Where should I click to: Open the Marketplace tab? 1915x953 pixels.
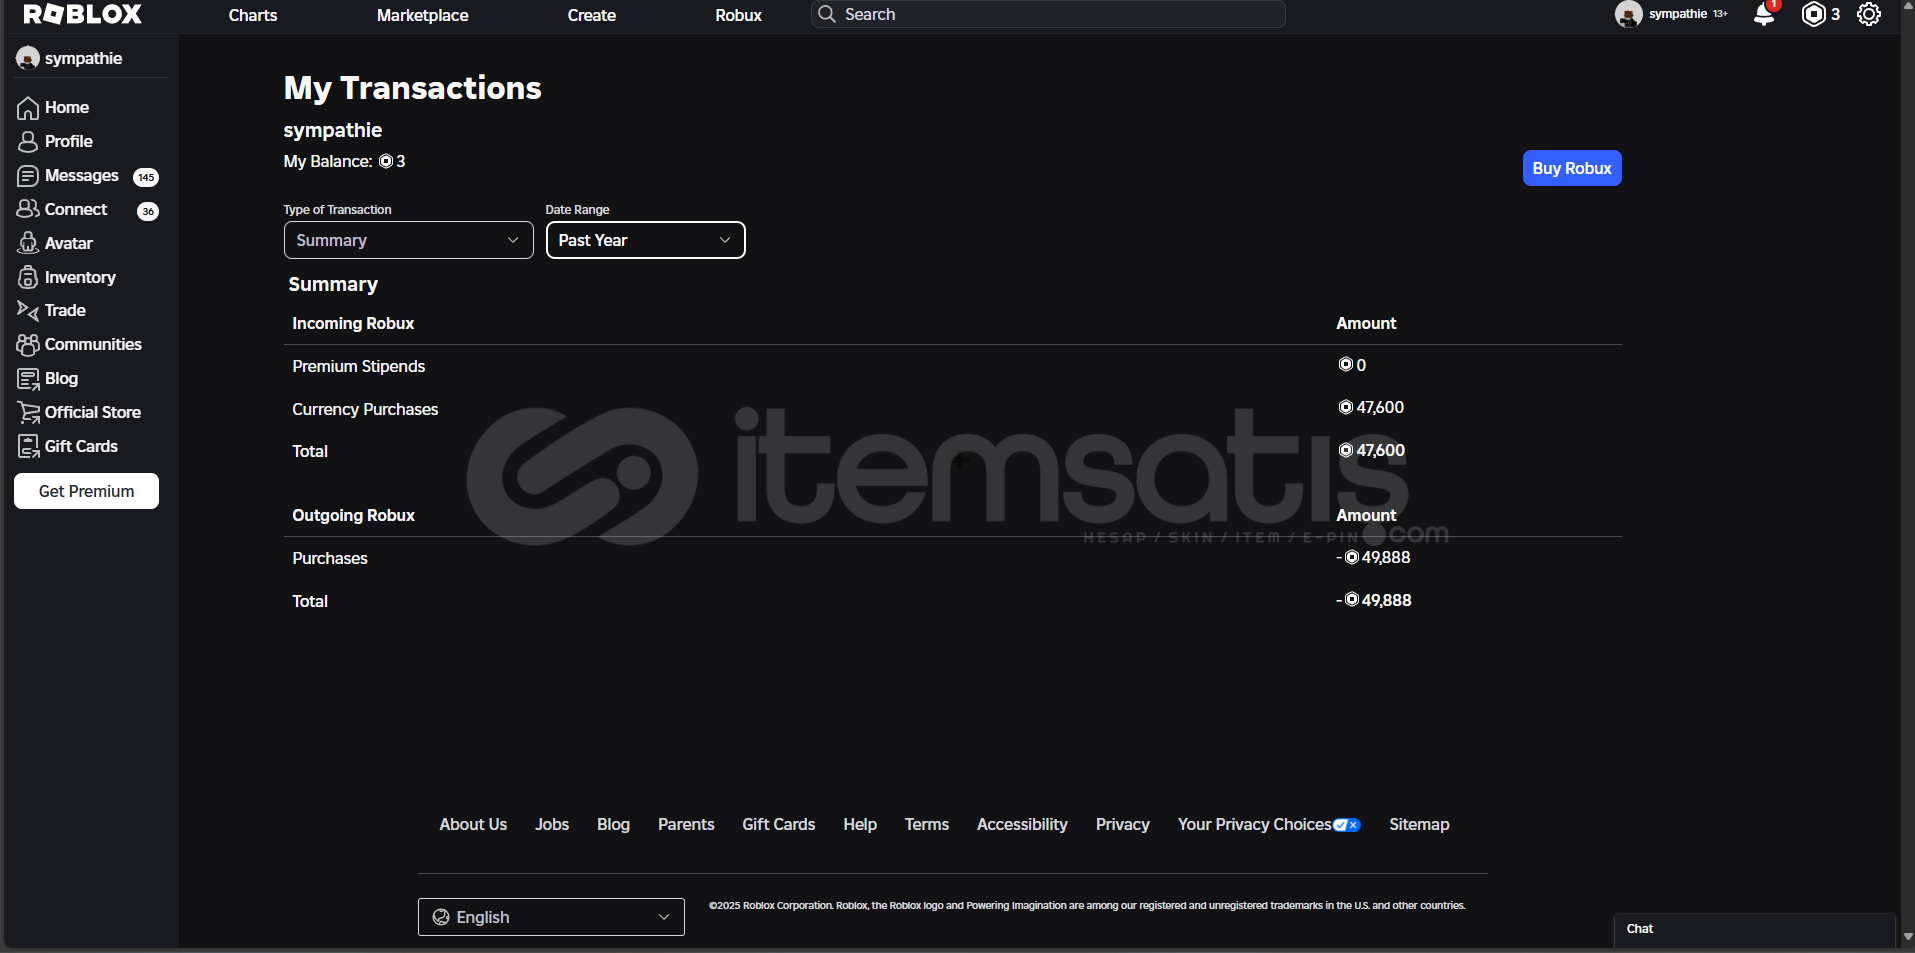423,15
